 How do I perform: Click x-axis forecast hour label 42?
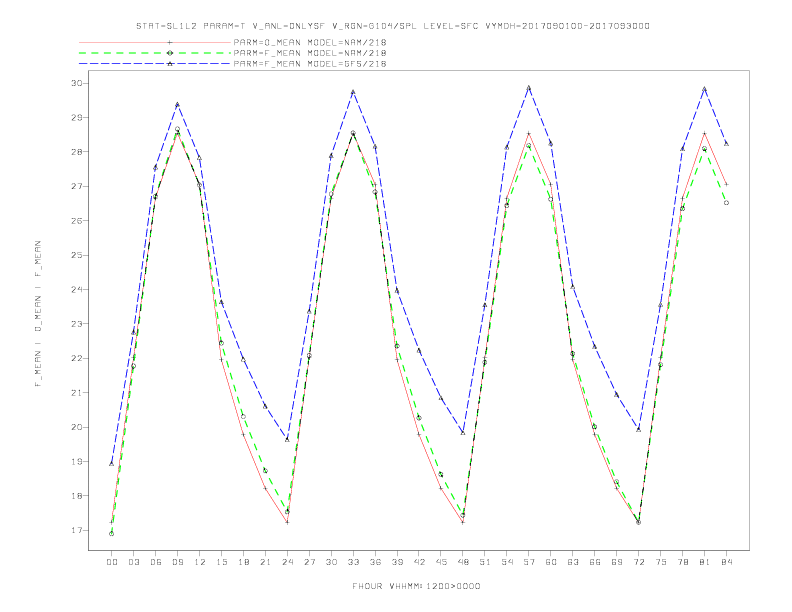419,562
